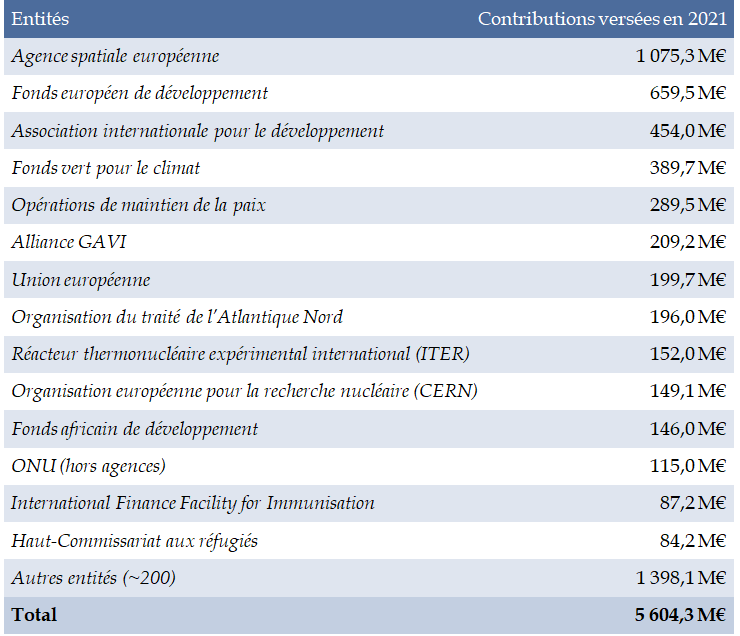Click 'Fonds européen de développement' entry
740x636 pixels.
click(139, 93)
